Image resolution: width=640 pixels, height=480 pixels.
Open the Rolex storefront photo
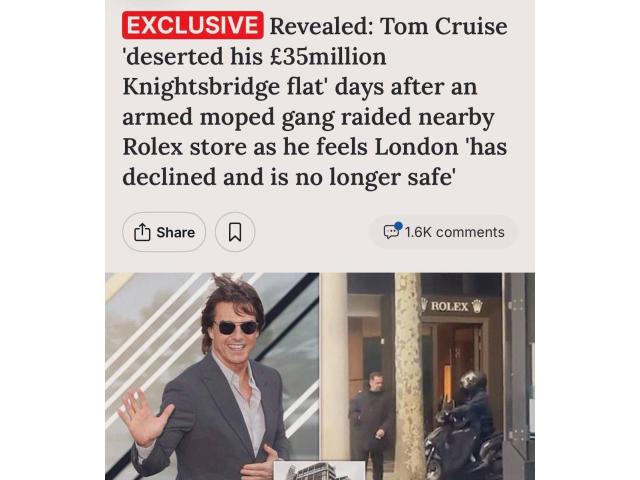(x=427, y=376)
